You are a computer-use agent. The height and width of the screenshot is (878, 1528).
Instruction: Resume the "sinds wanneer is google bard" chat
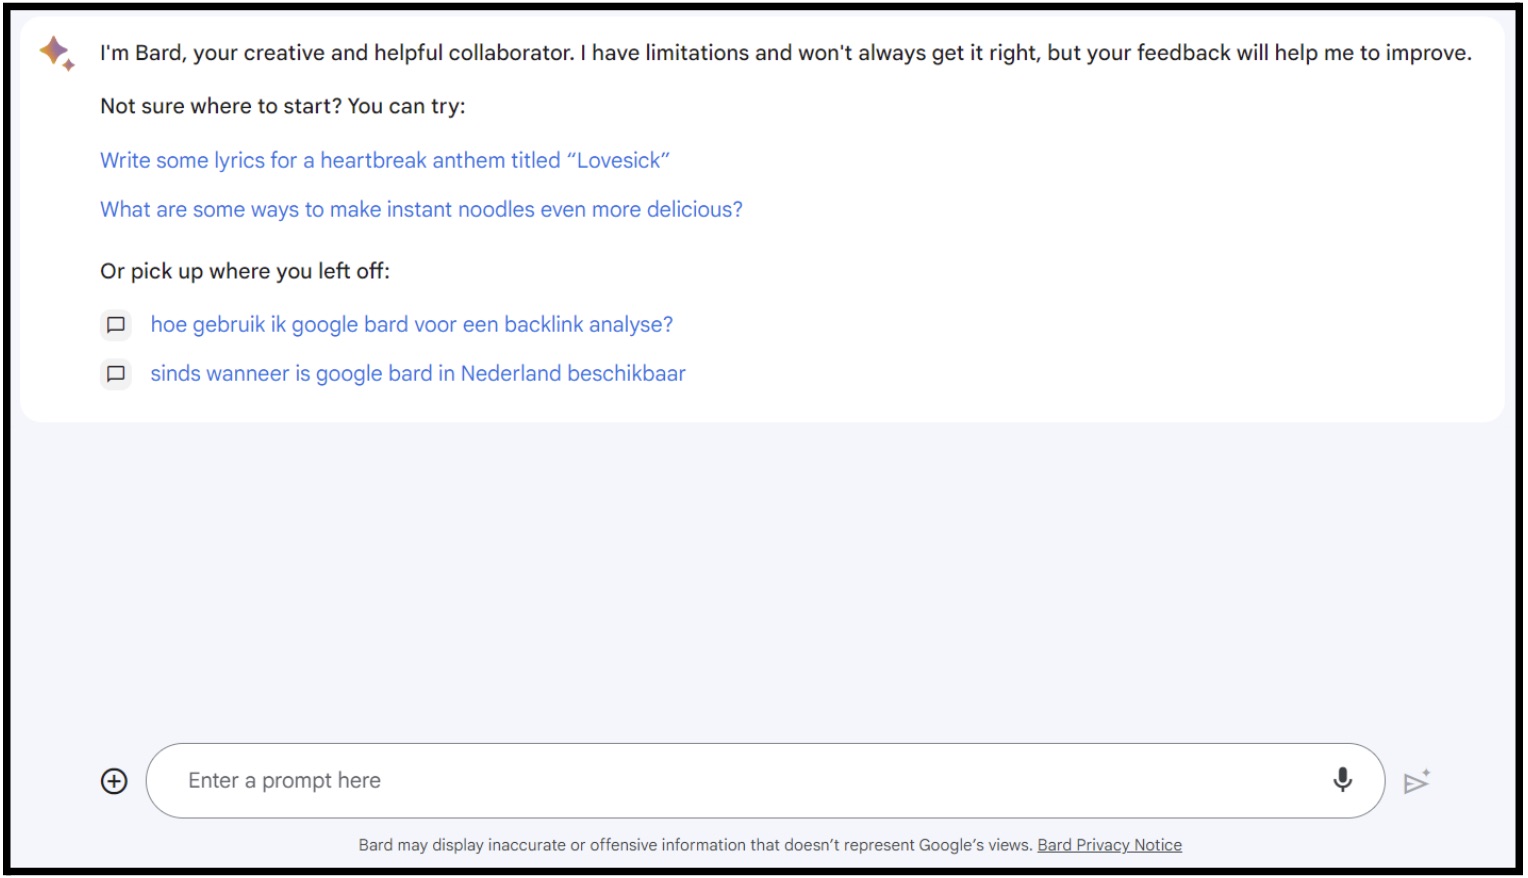tap(418, 374)
